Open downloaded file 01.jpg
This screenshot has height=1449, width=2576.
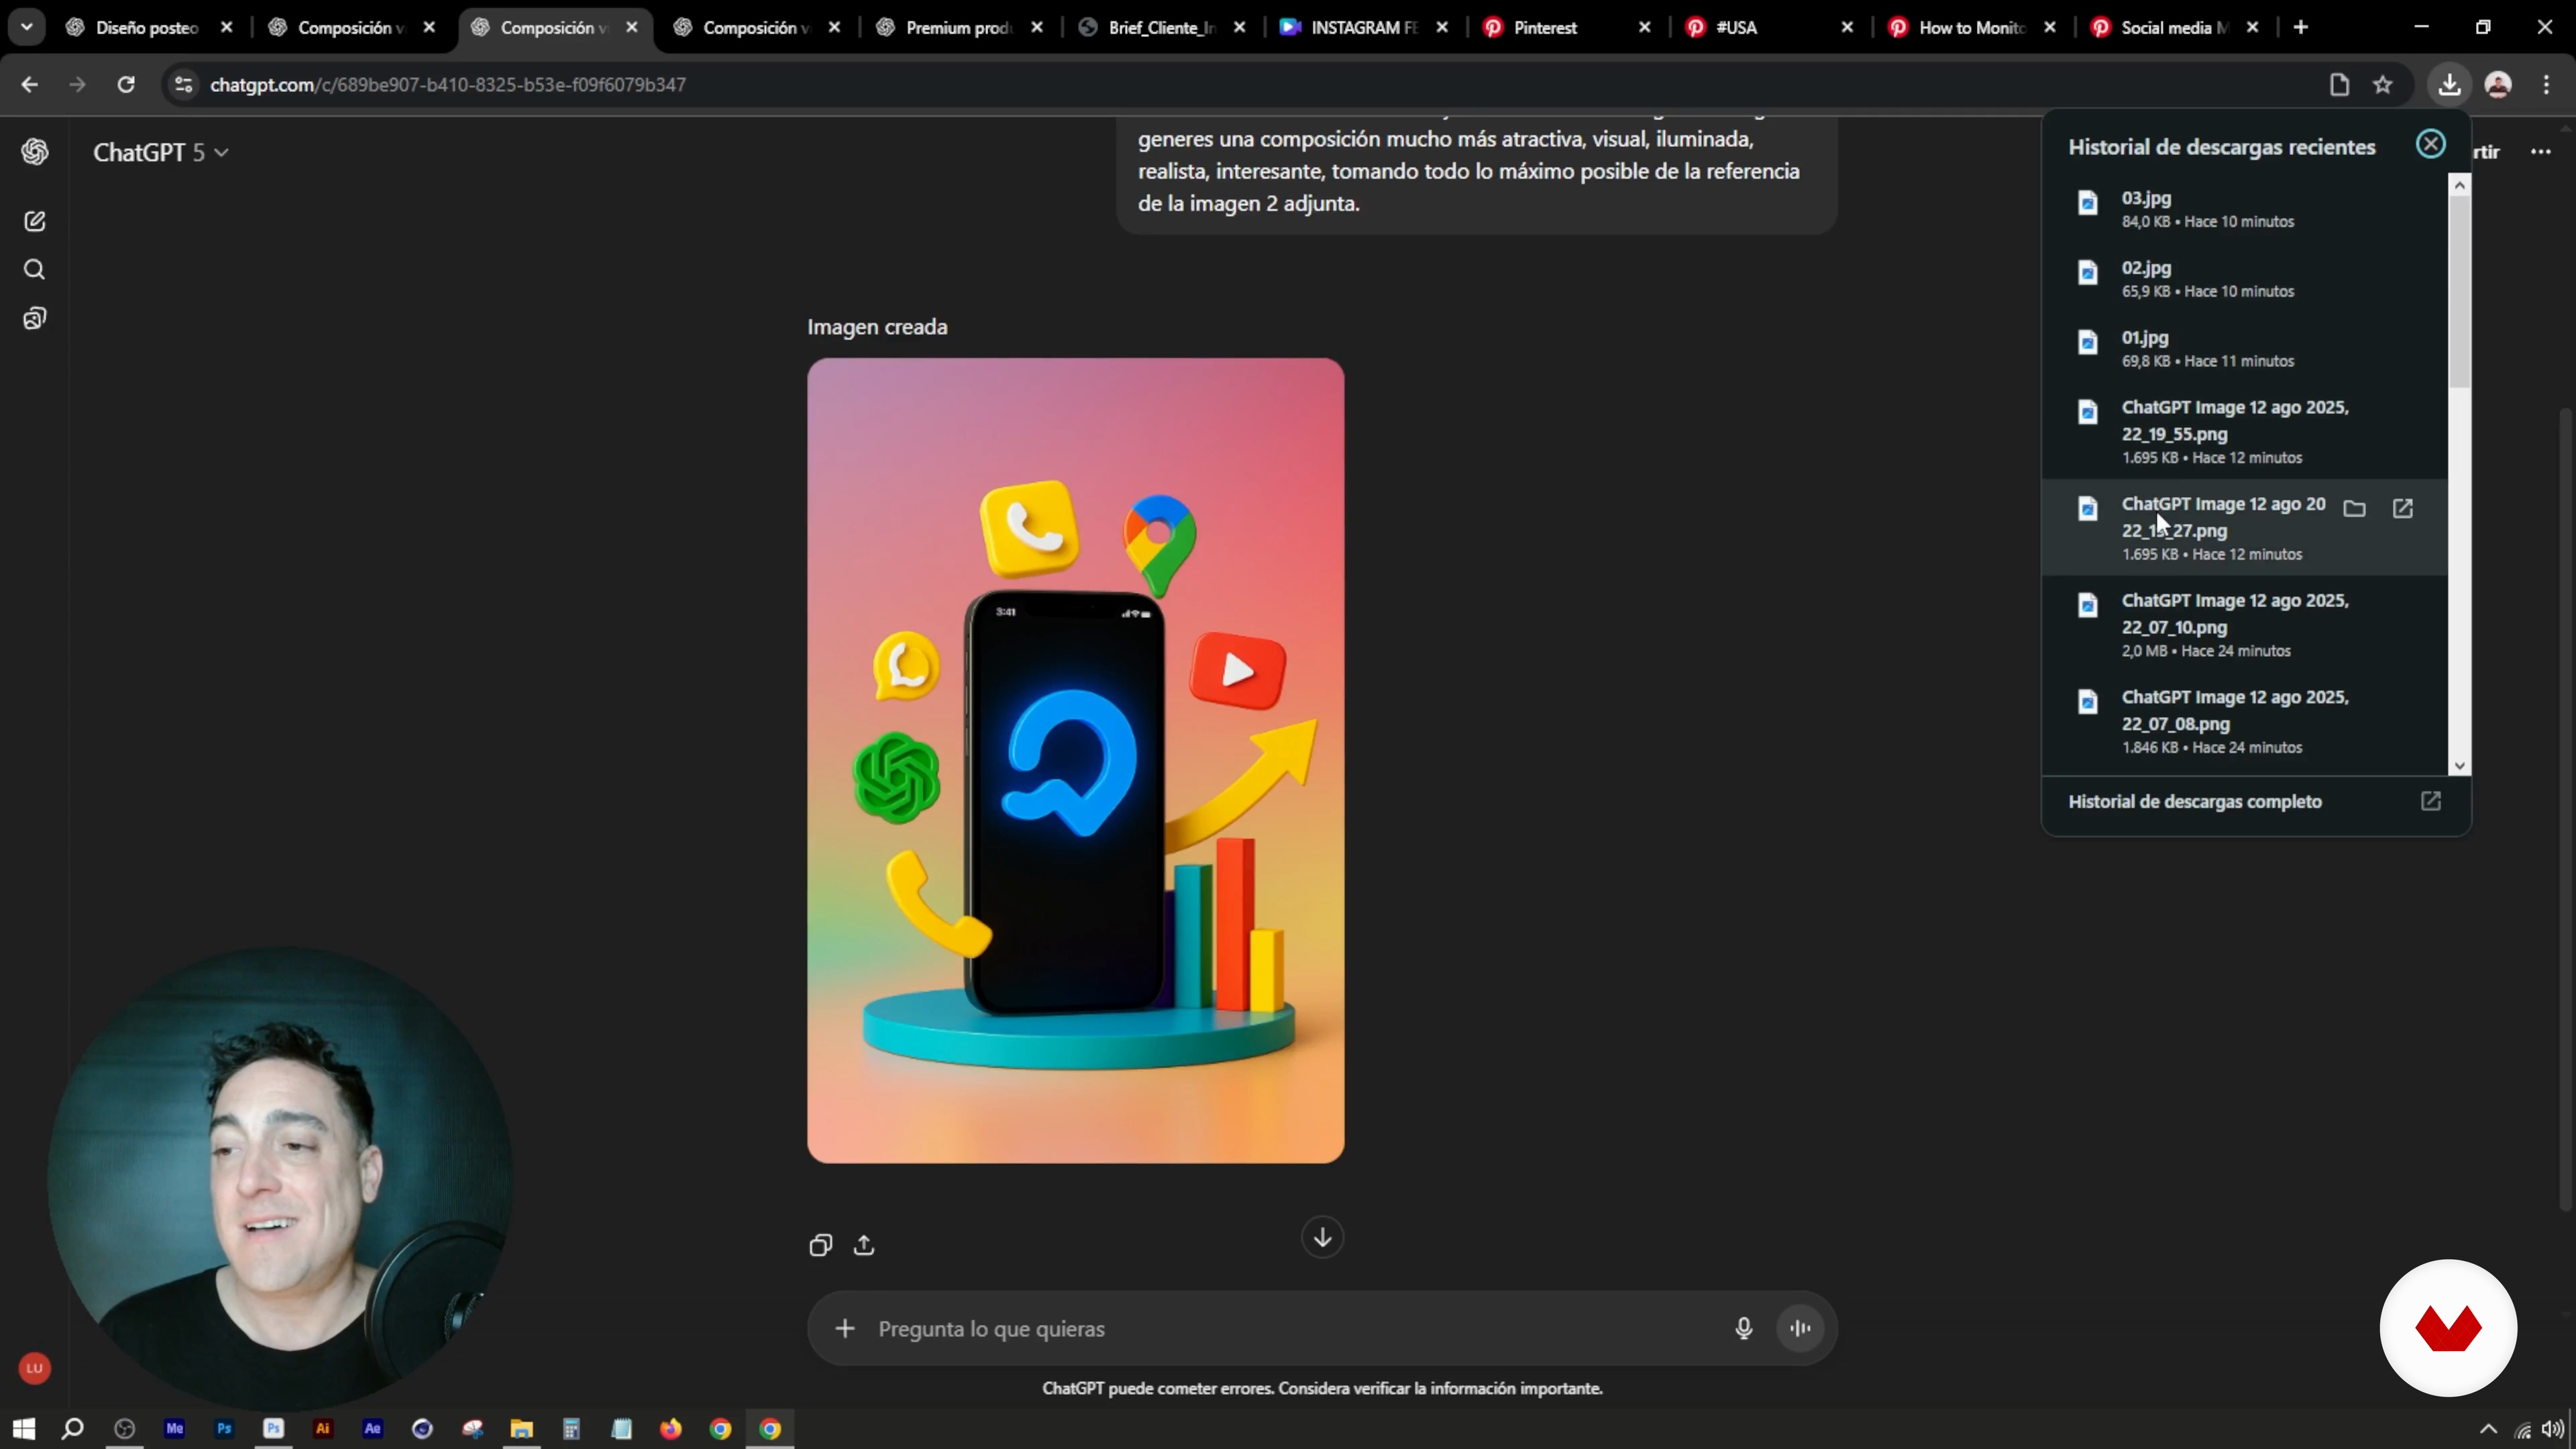[x=2245, y=348]
